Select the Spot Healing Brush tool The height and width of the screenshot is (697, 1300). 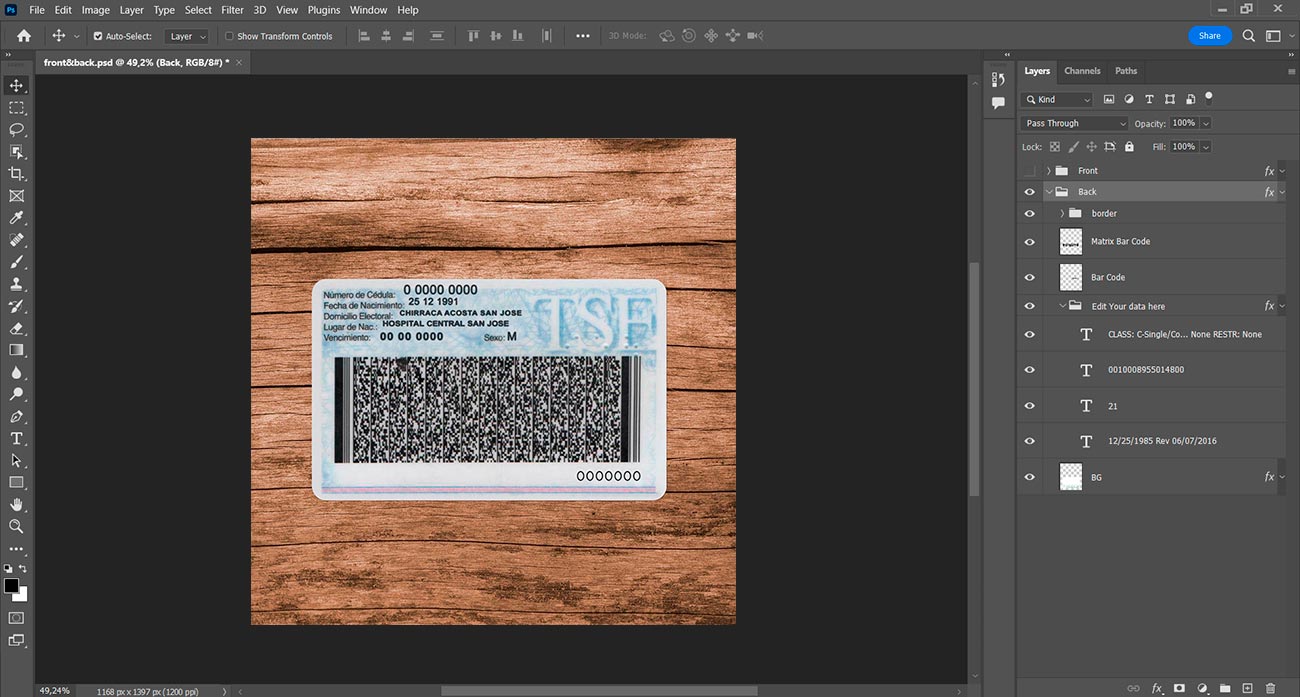[x=16, y=240]
